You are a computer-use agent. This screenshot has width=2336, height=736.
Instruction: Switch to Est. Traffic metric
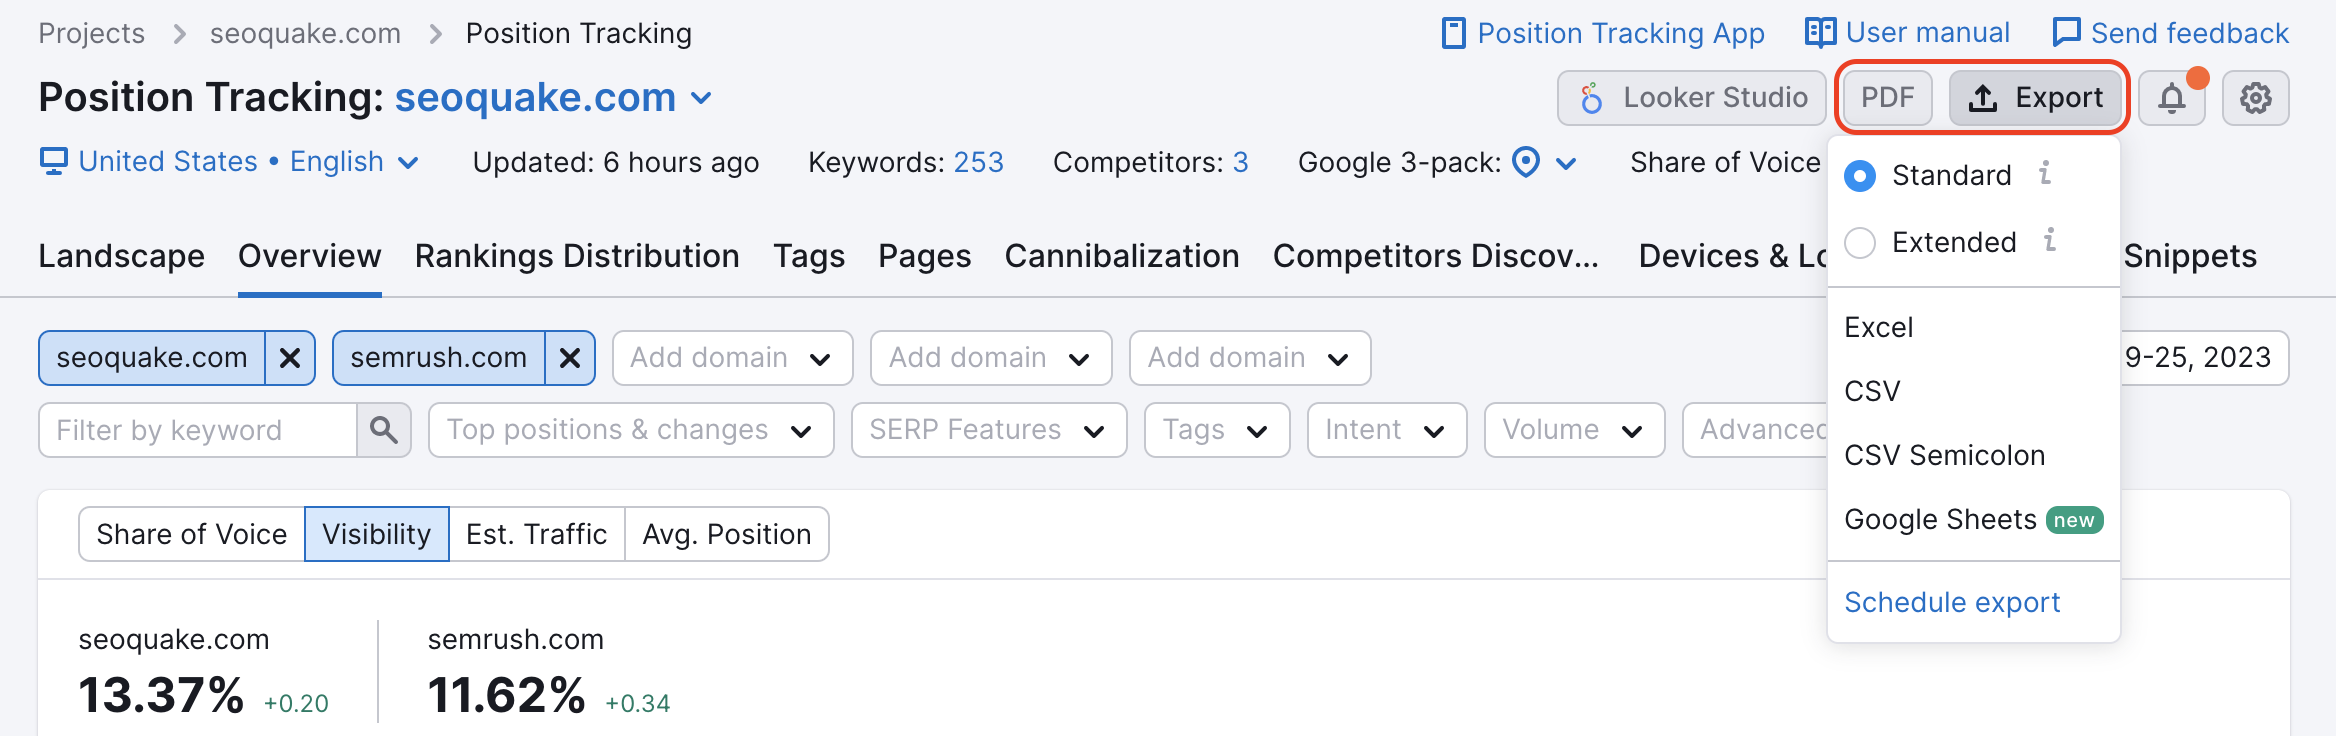537,534
